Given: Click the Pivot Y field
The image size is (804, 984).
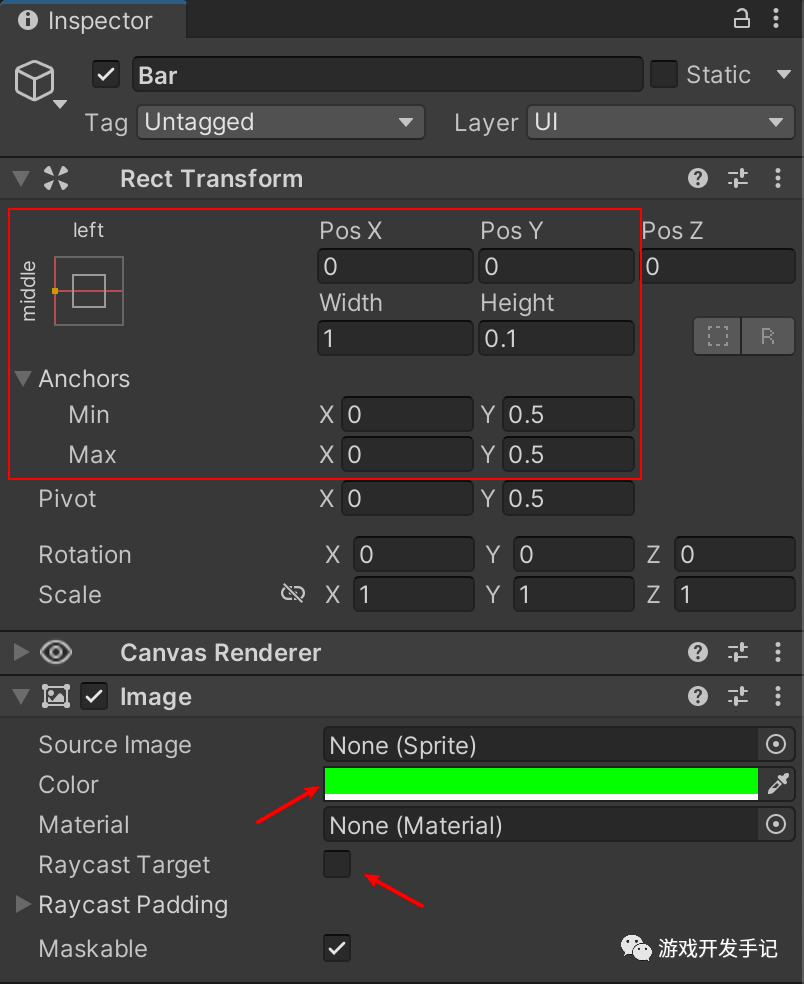Looking at the screenshot, I should click(568, 498).
